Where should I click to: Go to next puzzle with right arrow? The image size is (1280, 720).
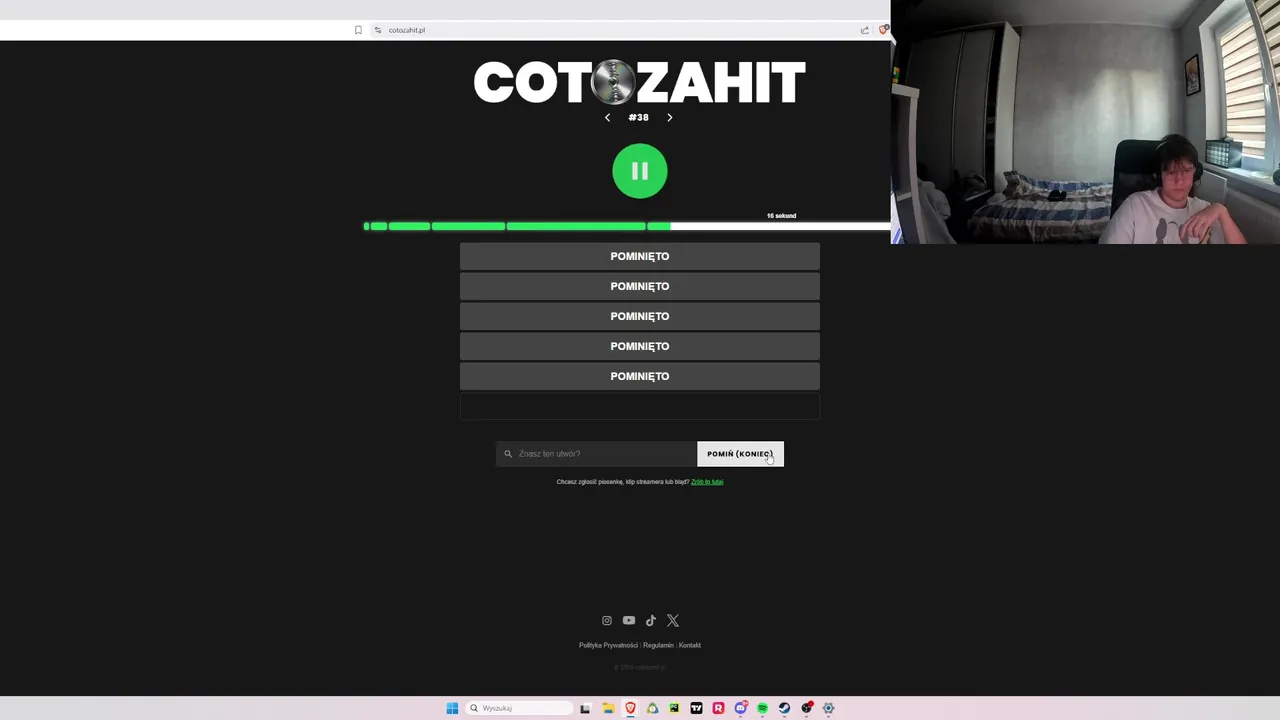670,118
